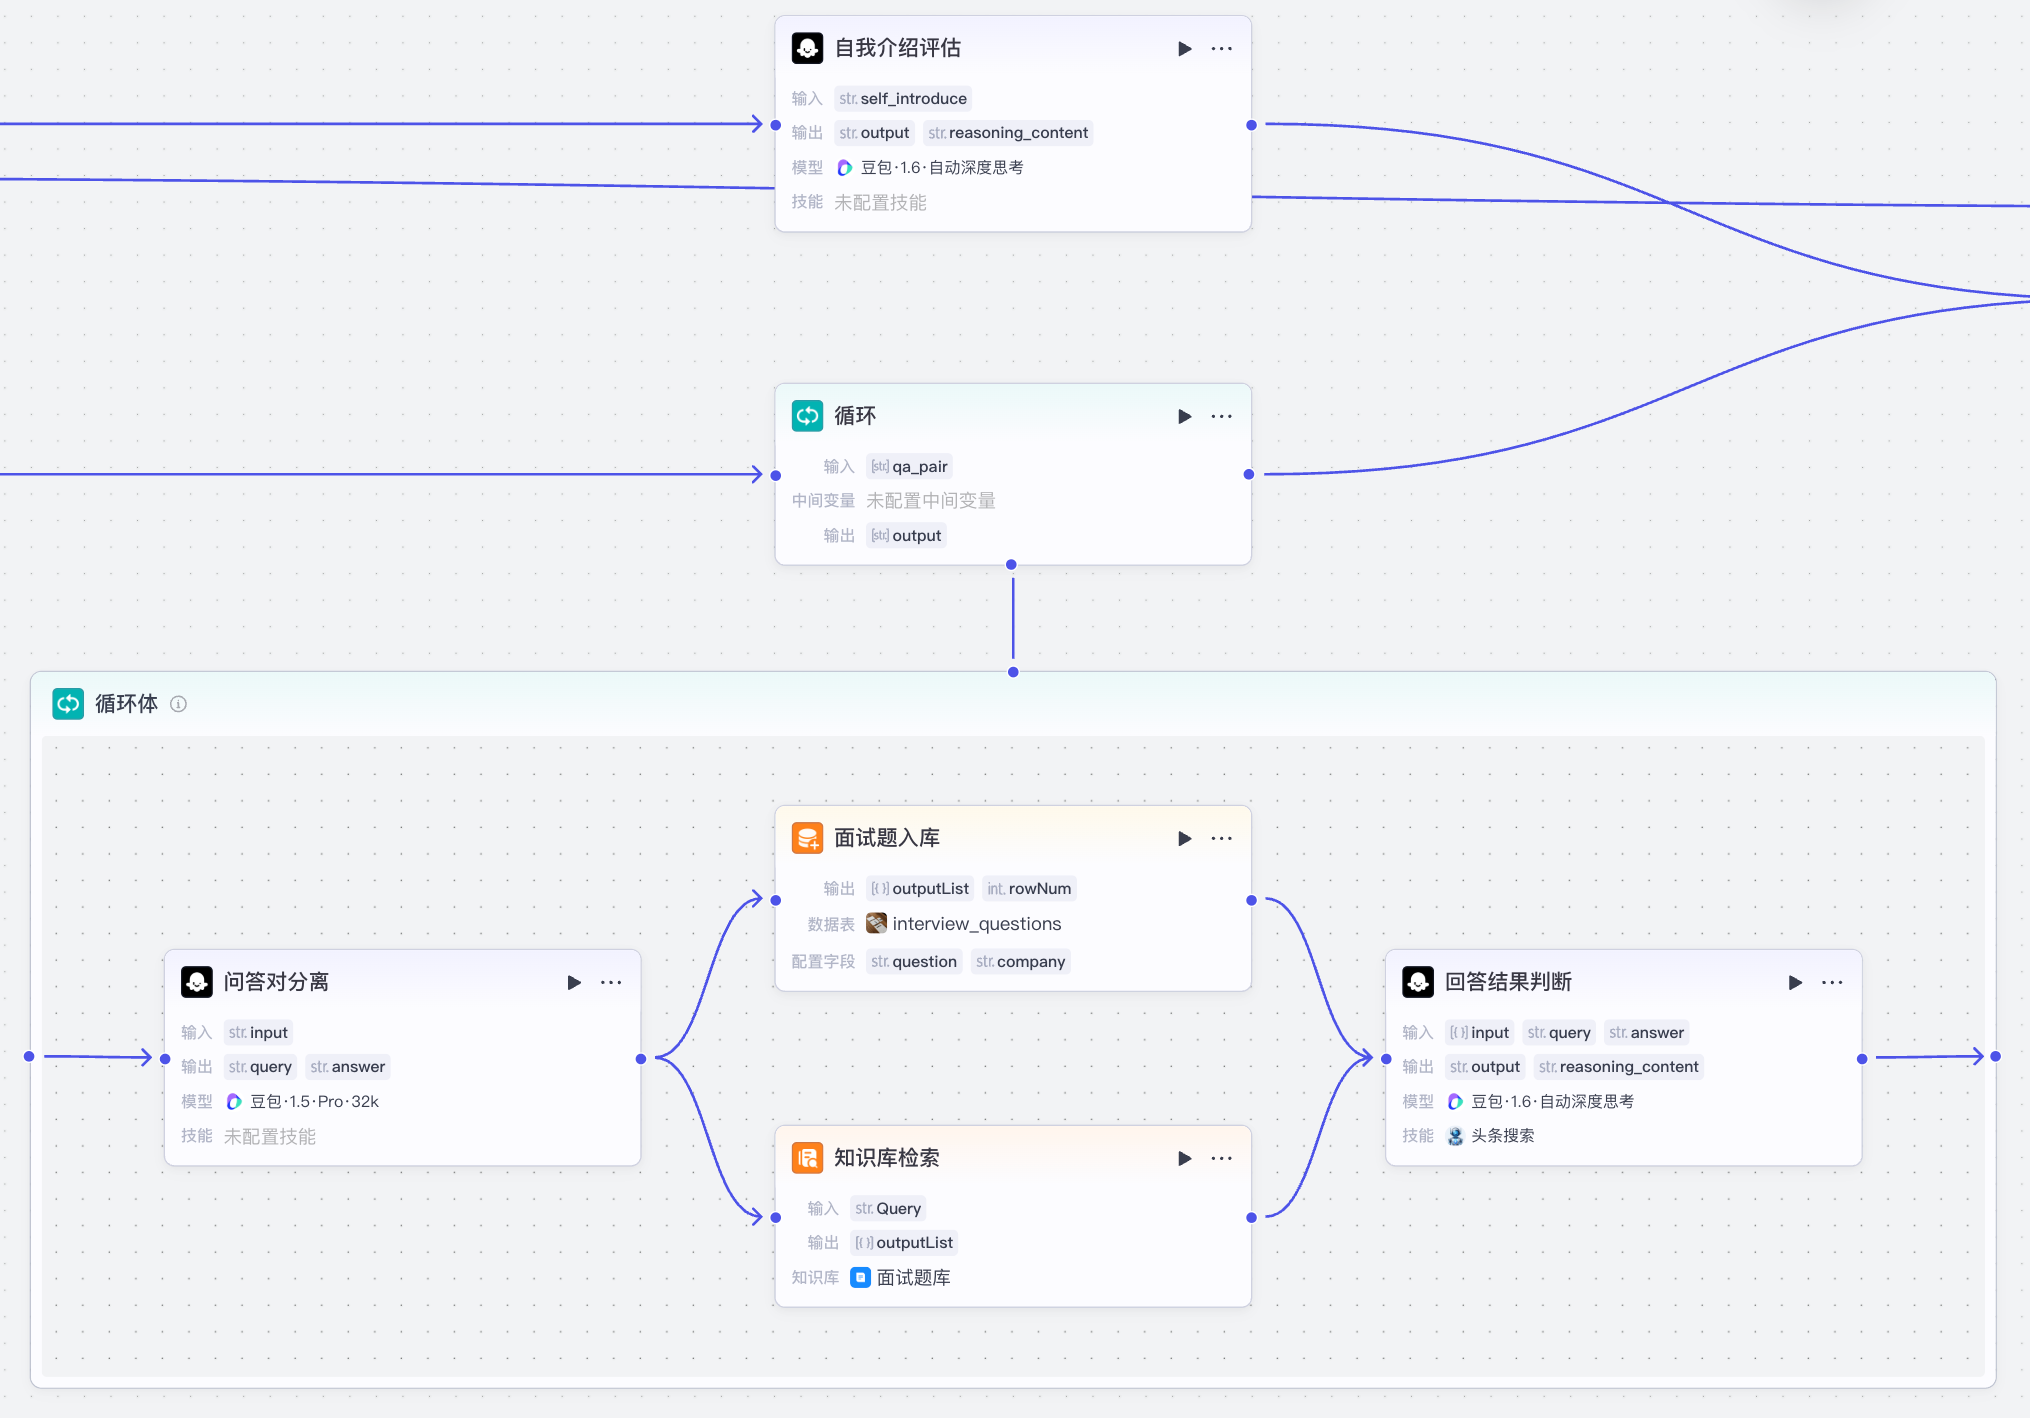Run the 知识库检索 node
Screen dimensions: 2030x1418
(x=1184, y=1158)
